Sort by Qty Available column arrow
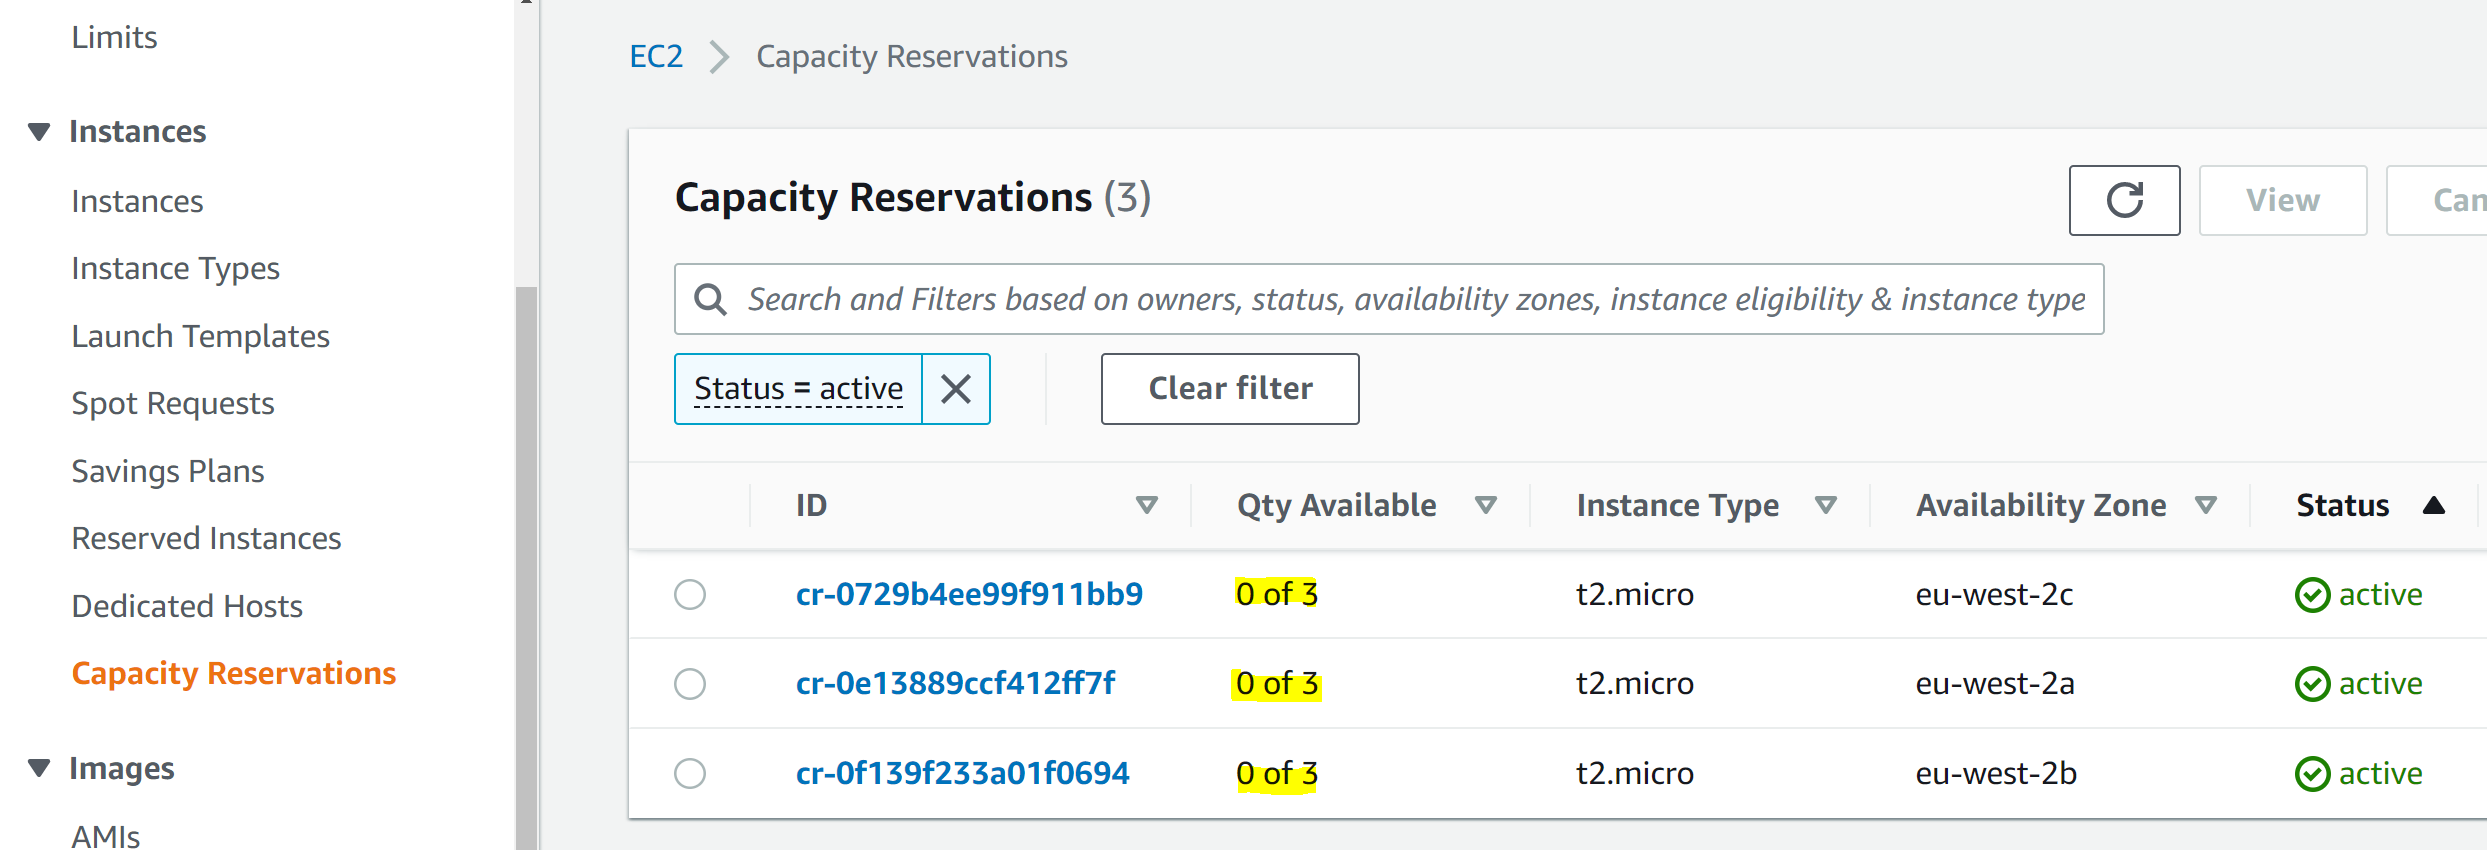Screen dimensions: 2487x850 tap(1486, 505)
